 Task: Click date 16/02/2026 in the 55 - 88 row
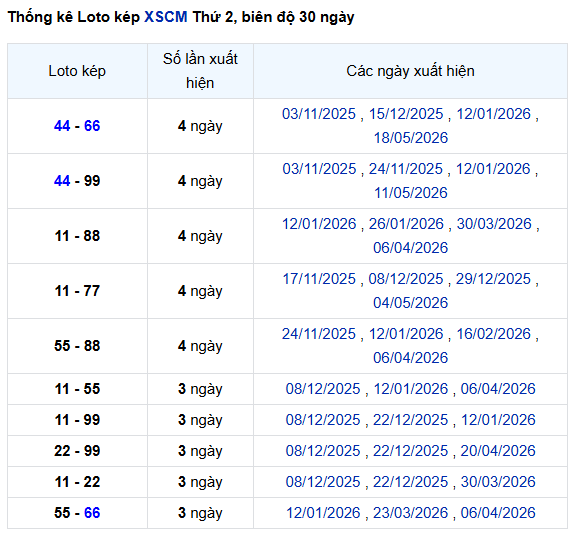tap(494, 334)
